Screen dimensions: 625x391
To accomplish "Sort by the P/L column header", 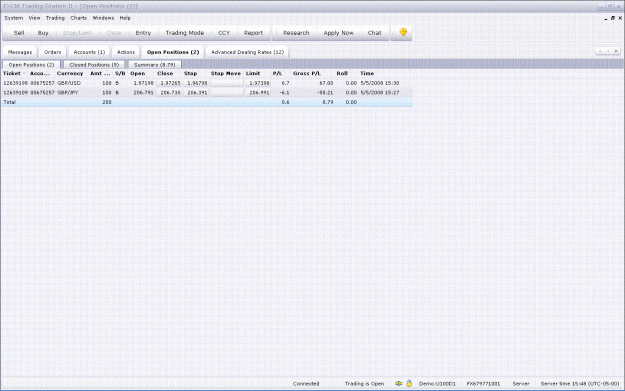I will click(x=277, y=73).
